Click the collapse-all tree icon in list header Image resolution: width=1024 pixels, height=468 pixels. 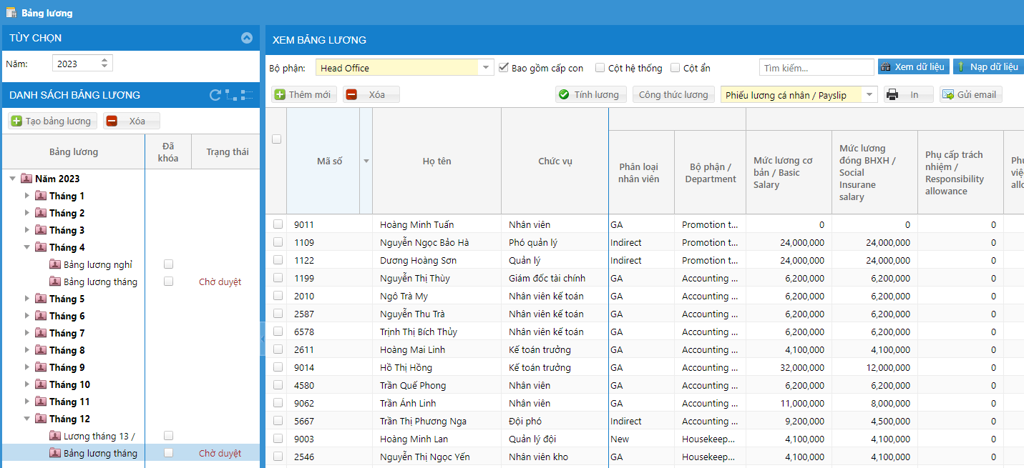point(246,95)
